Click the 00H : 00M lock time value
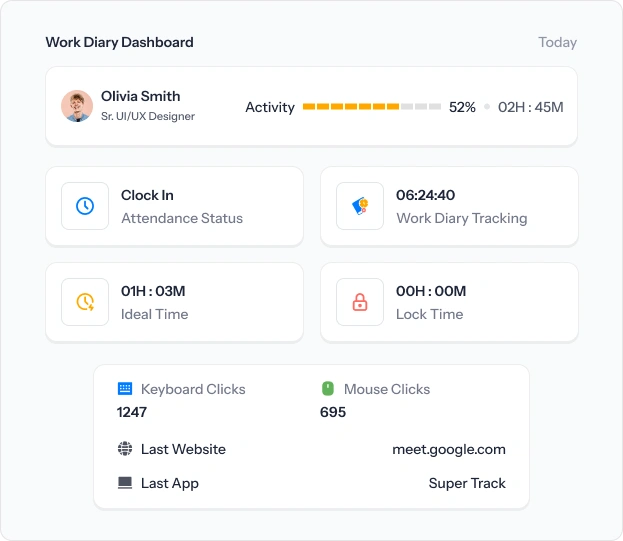The width and height of the screenshot is (623, 541). point(431,291)
